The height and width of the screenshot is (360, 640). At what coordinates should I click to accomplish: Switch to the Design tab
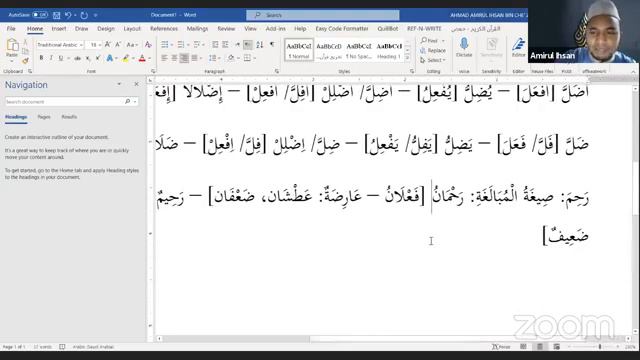pyautogui.click(x=106, y=29)
